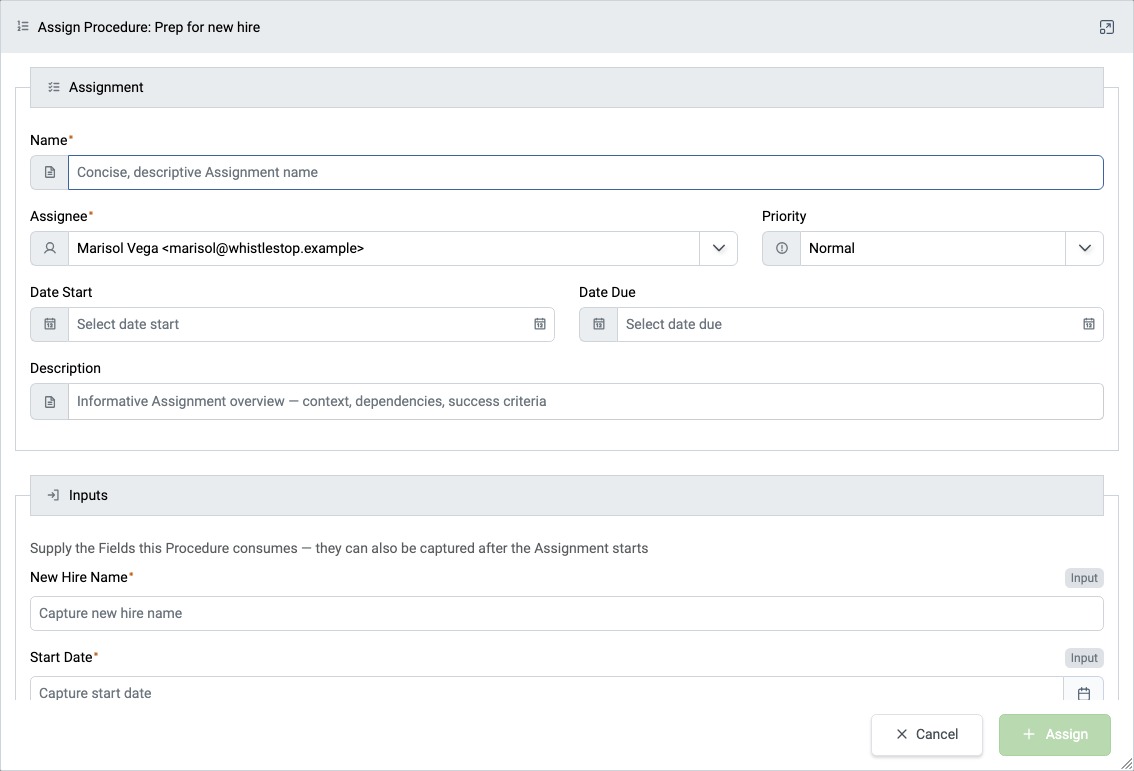Open the Start Date input calendar icon
This screenshot has height=771, width=1134.
pos(1083,692)
